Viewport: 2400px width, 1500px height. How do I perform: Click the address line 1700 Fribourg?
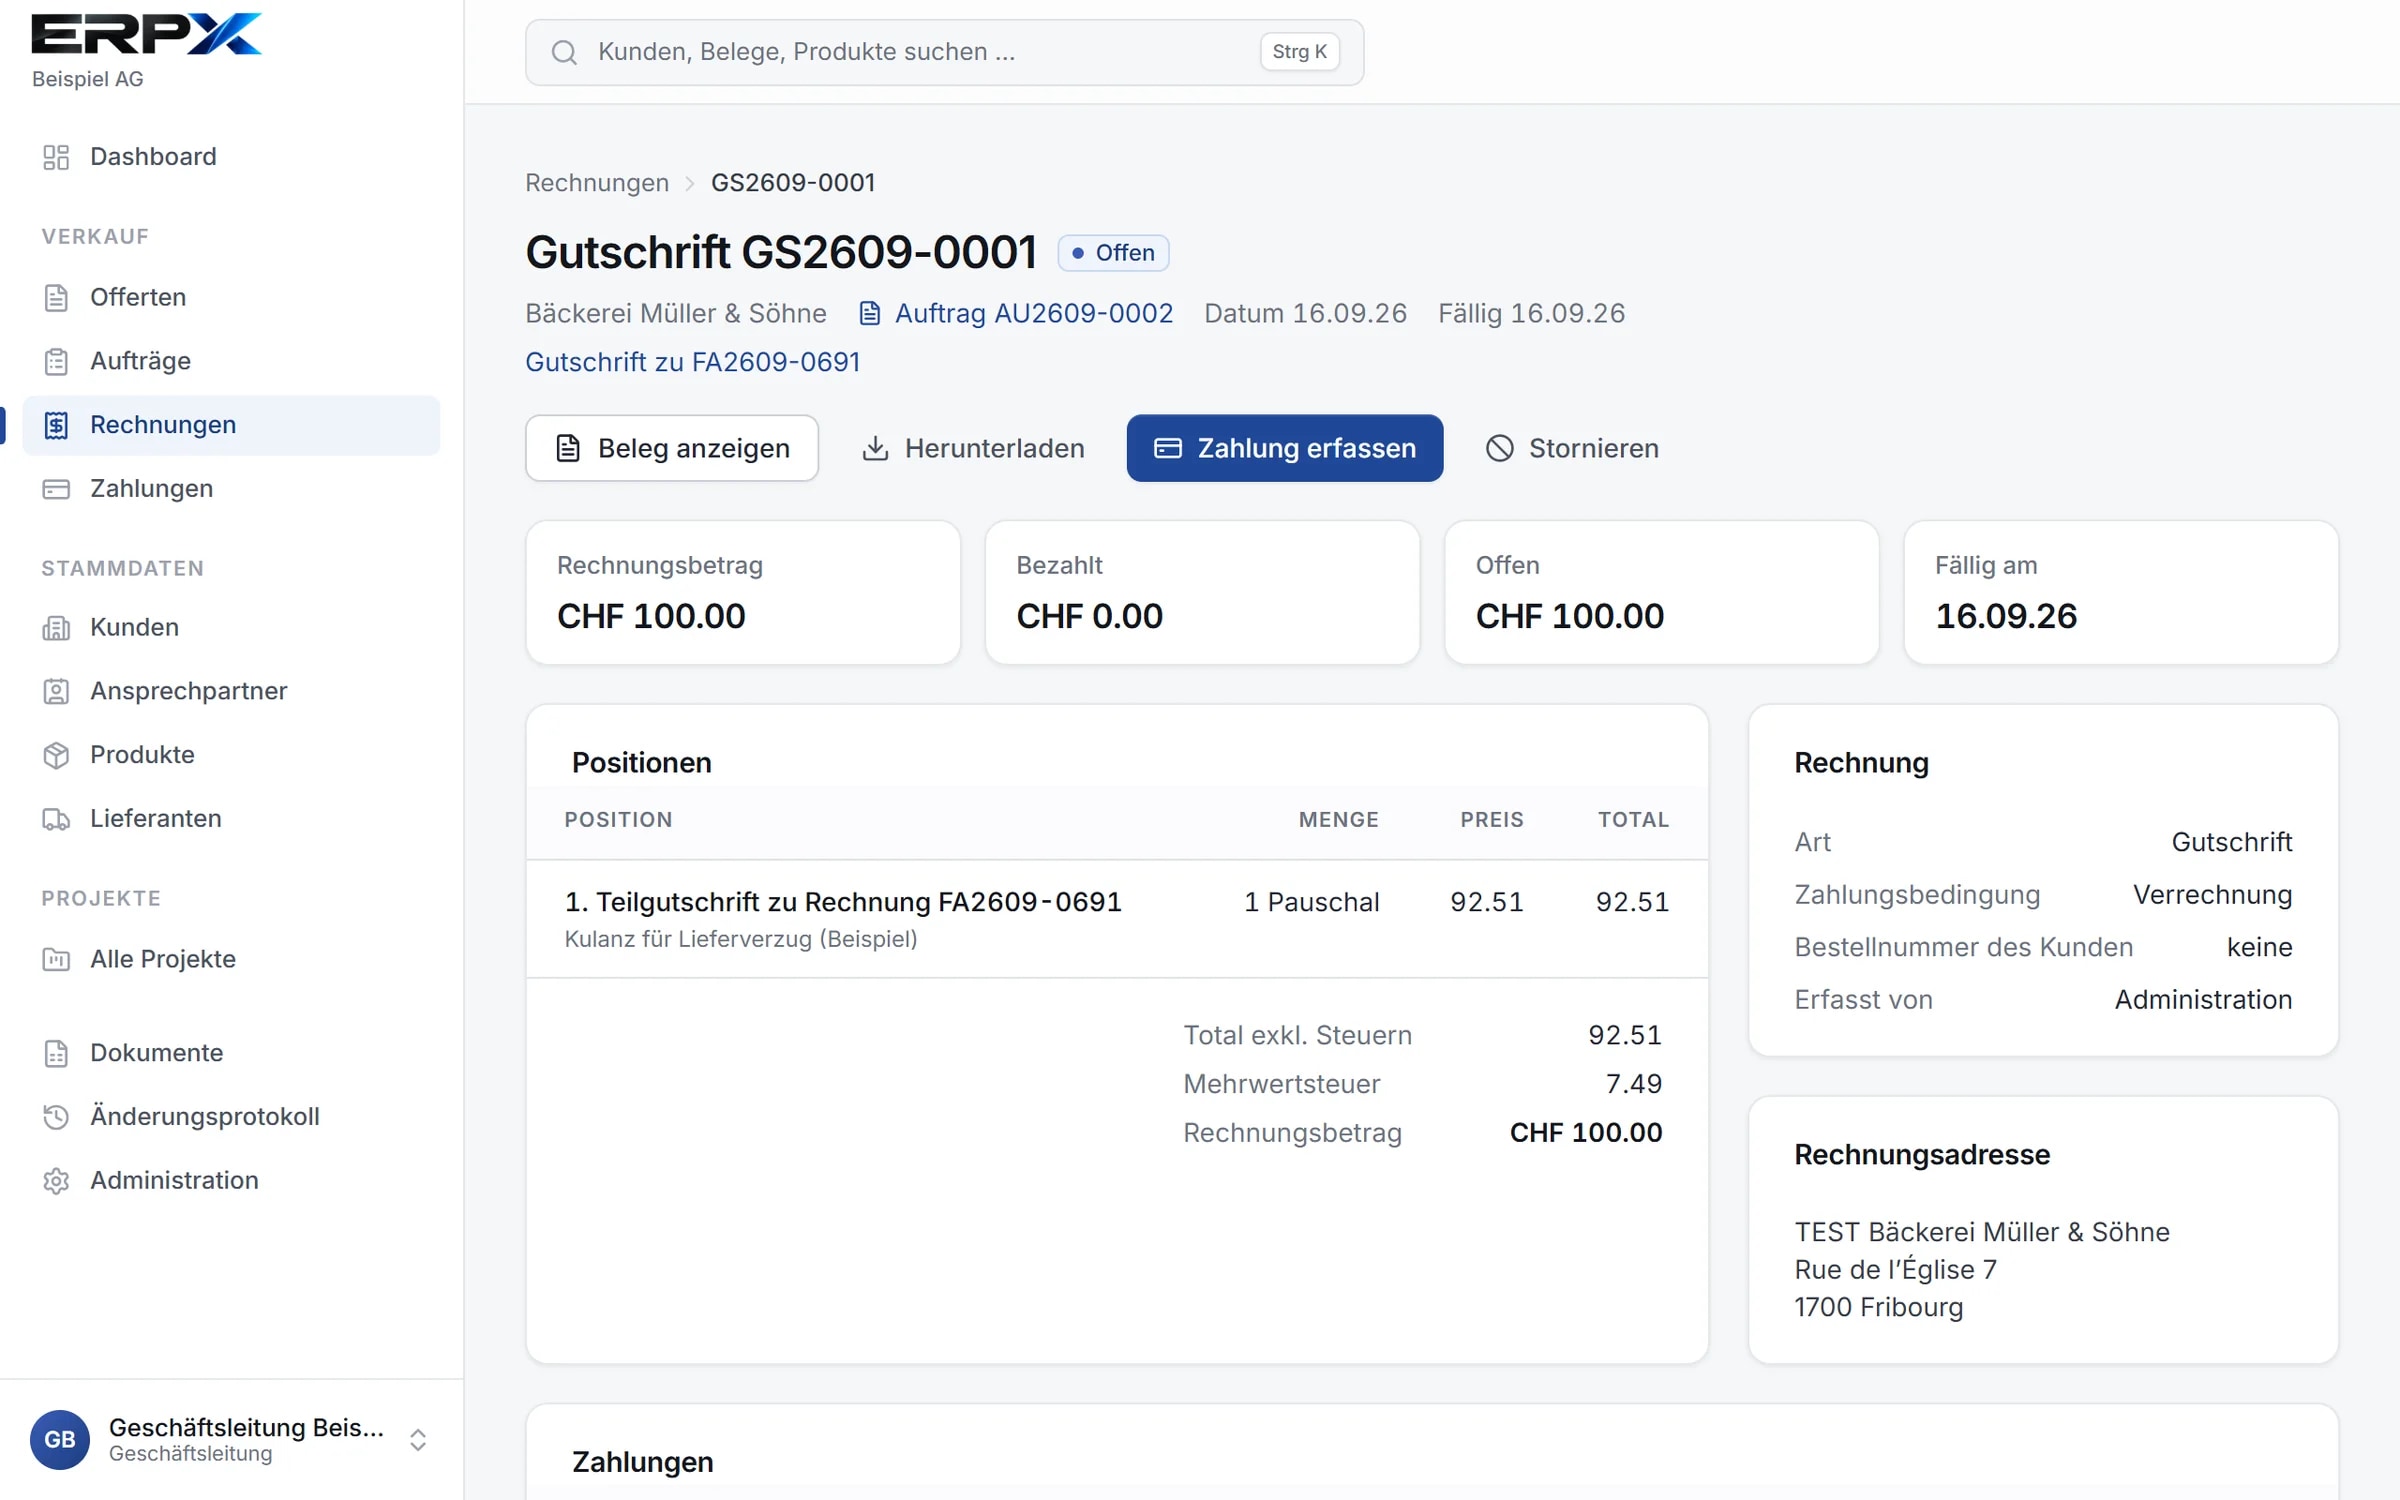[1878, 1308]
